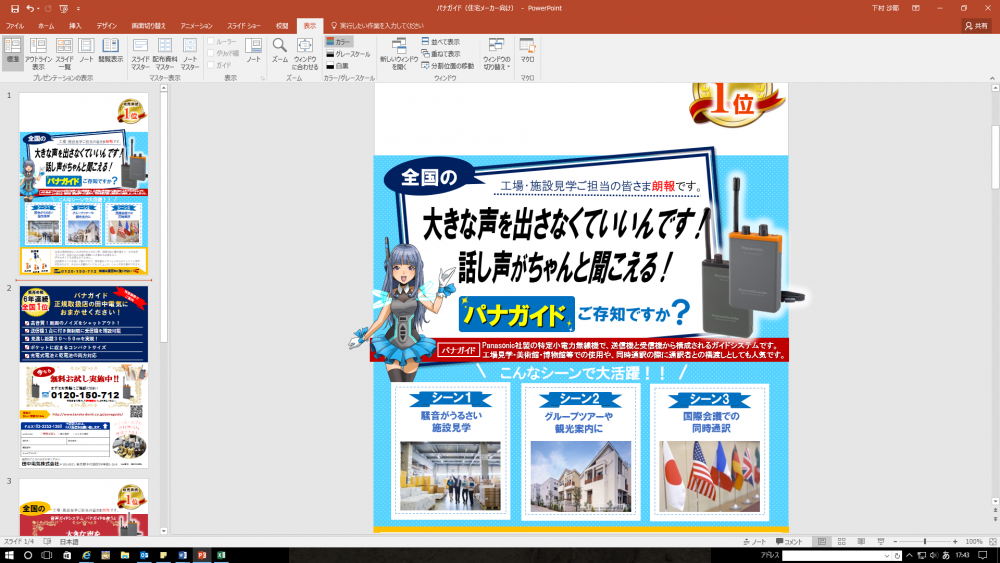Click the zoom slider handle
The width and height of the screenshot is (1000, 563).
click(x=925, y=541)
